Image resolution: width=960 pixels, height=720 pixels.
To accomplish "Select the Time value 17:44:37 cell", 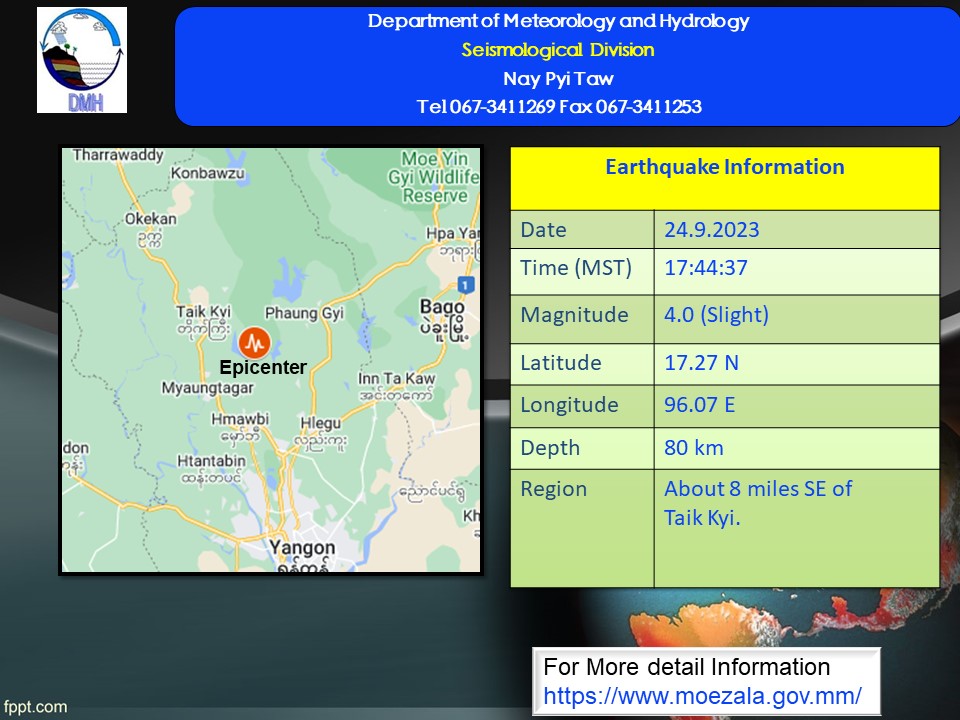I will tap(706, 268).
